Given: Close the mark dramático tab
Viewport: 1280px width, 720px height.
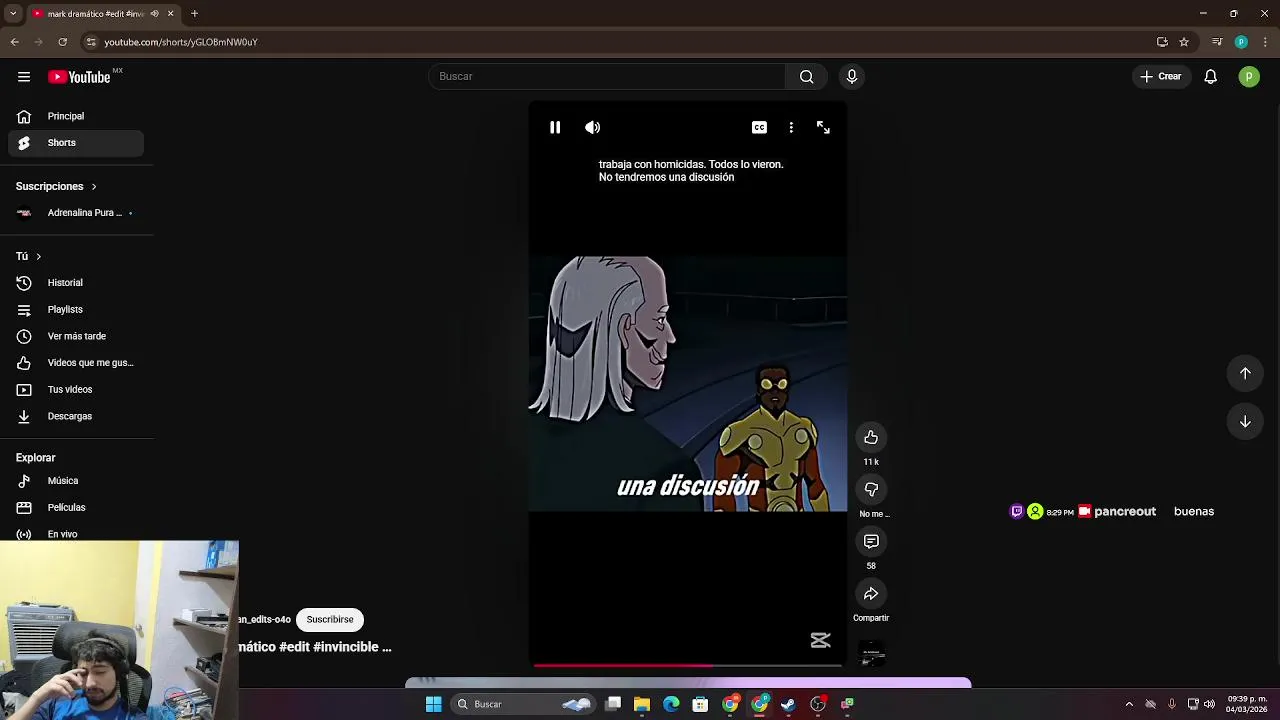Looking at the screenshot, I should 170,14.
